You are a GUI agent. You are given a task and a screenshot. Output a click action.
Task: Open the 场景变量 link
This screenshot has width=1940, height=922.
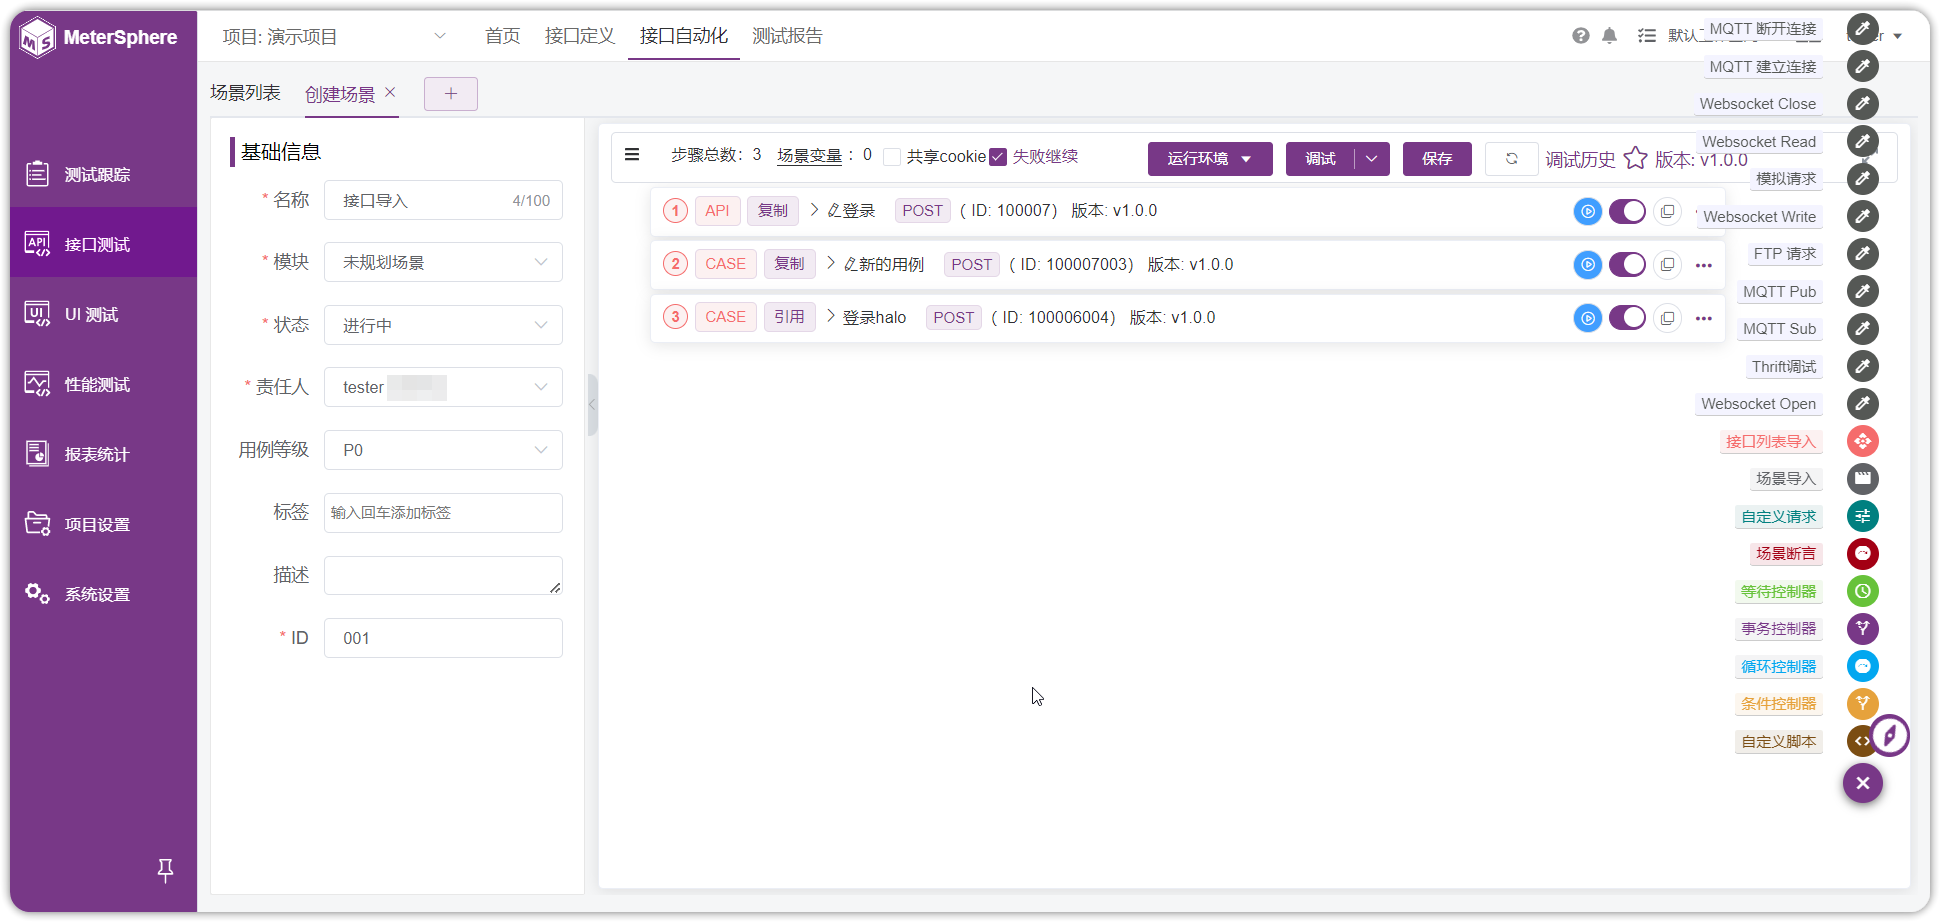[x=809, y=156]
